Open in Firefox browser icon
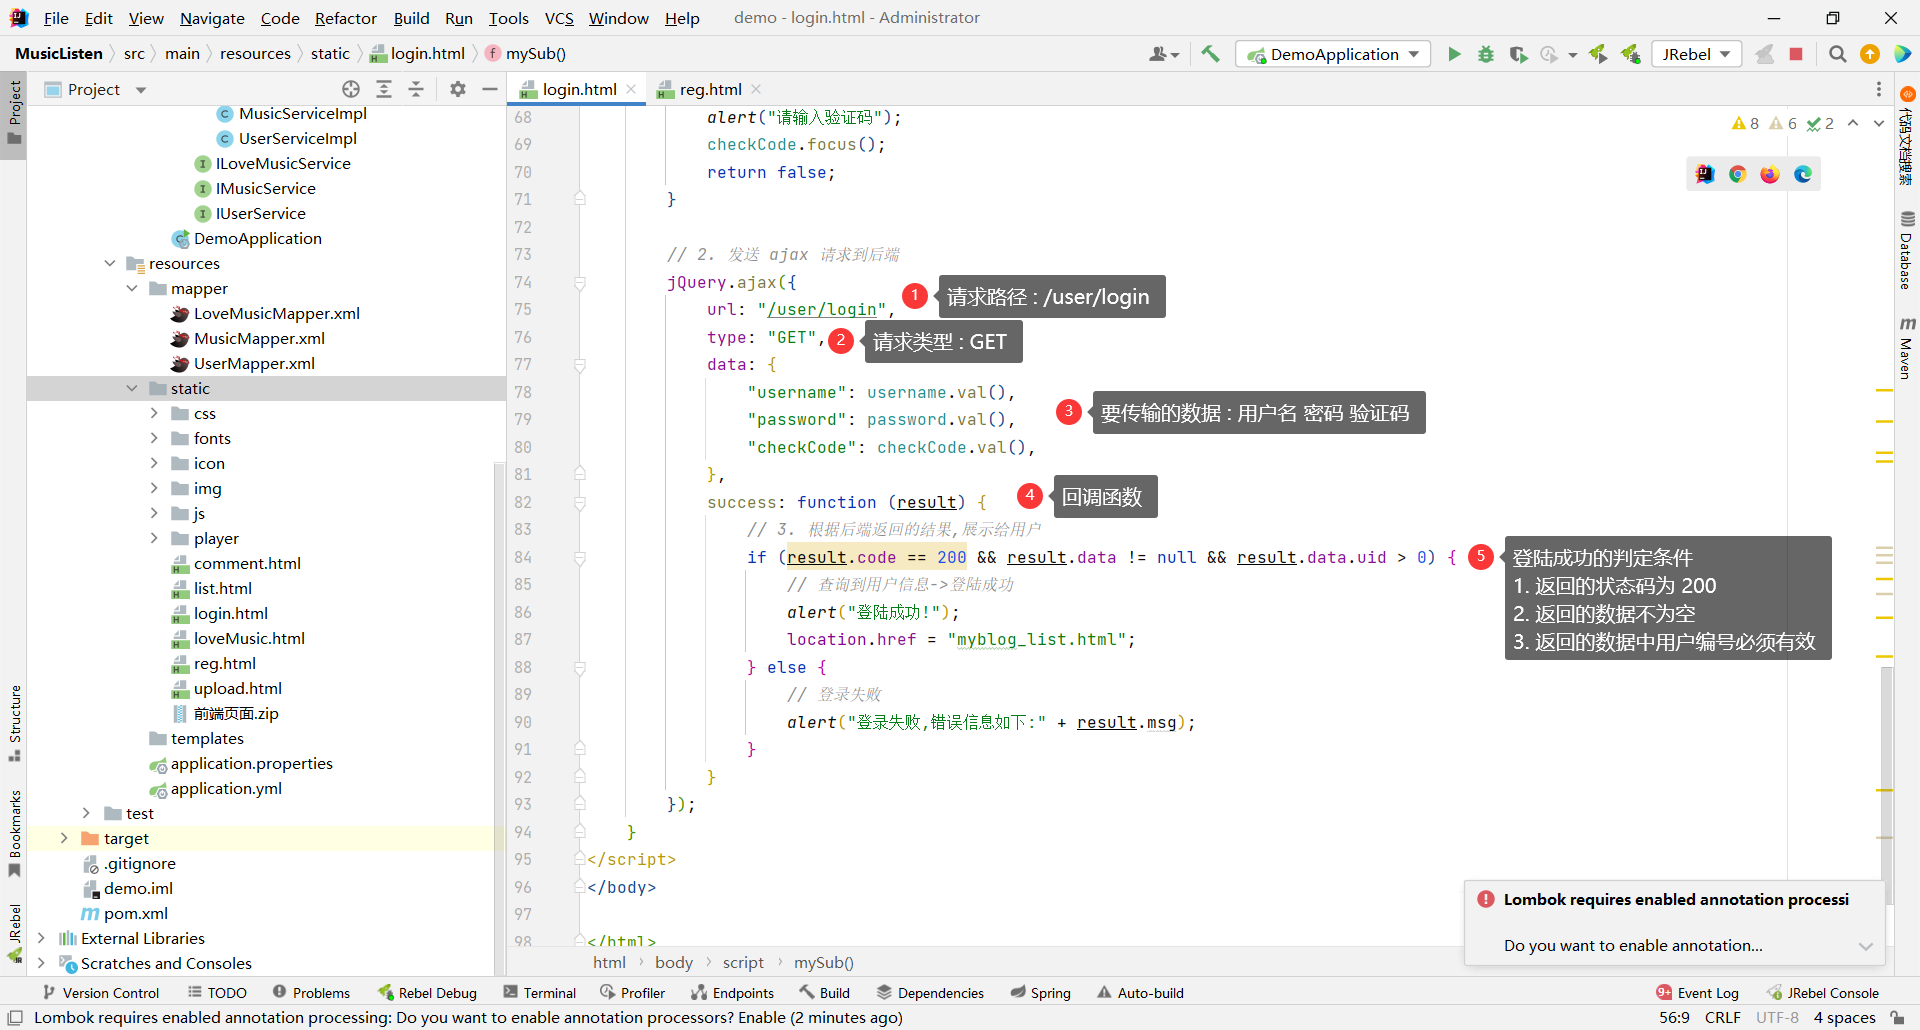 [x=1770, y=174]
